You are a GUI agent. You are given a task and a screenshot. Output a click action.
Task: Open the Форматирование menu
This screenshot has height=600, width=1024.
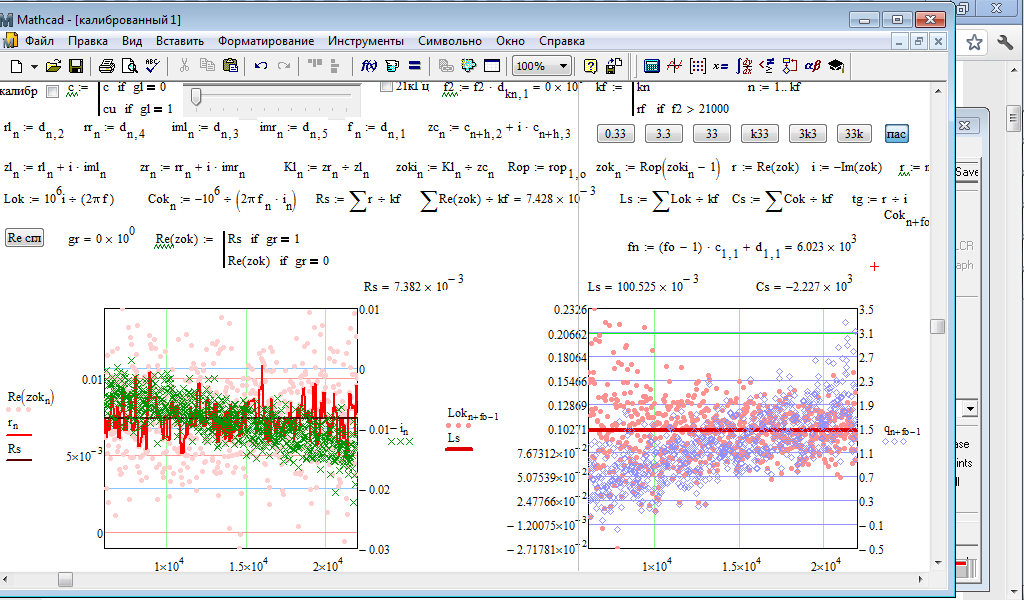coord(266,41)
